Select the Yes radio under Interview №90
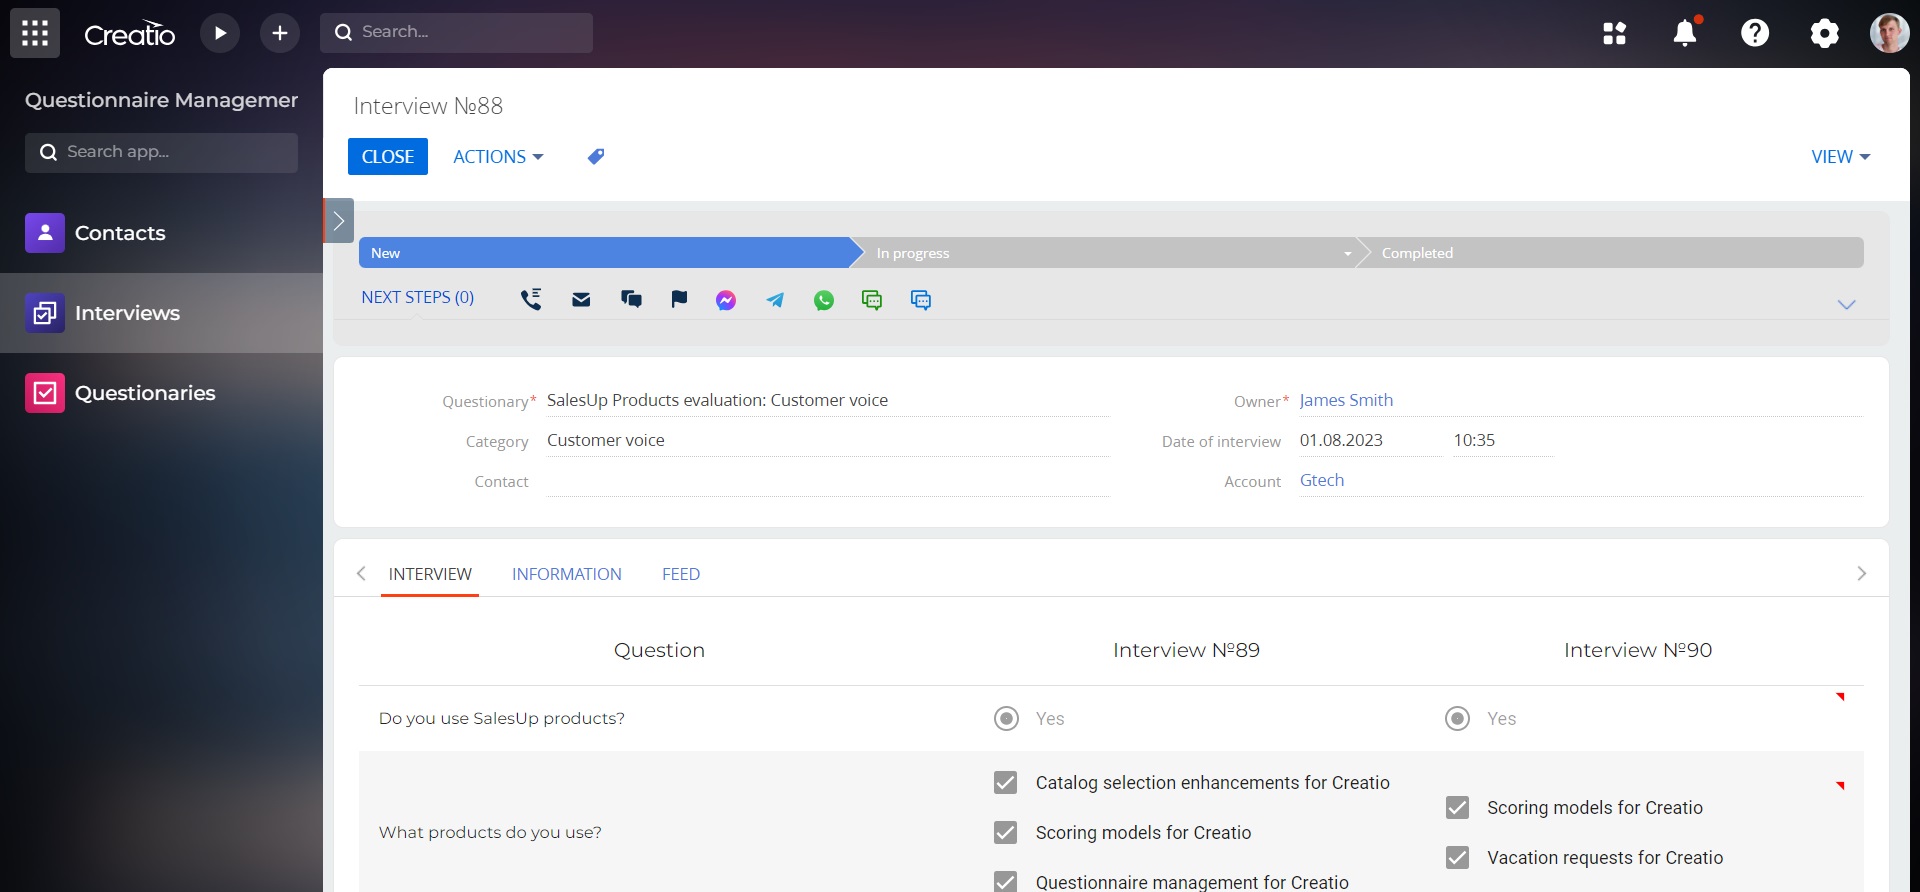This screenshot has height=892, width=1920. [x=1458, y=718]
